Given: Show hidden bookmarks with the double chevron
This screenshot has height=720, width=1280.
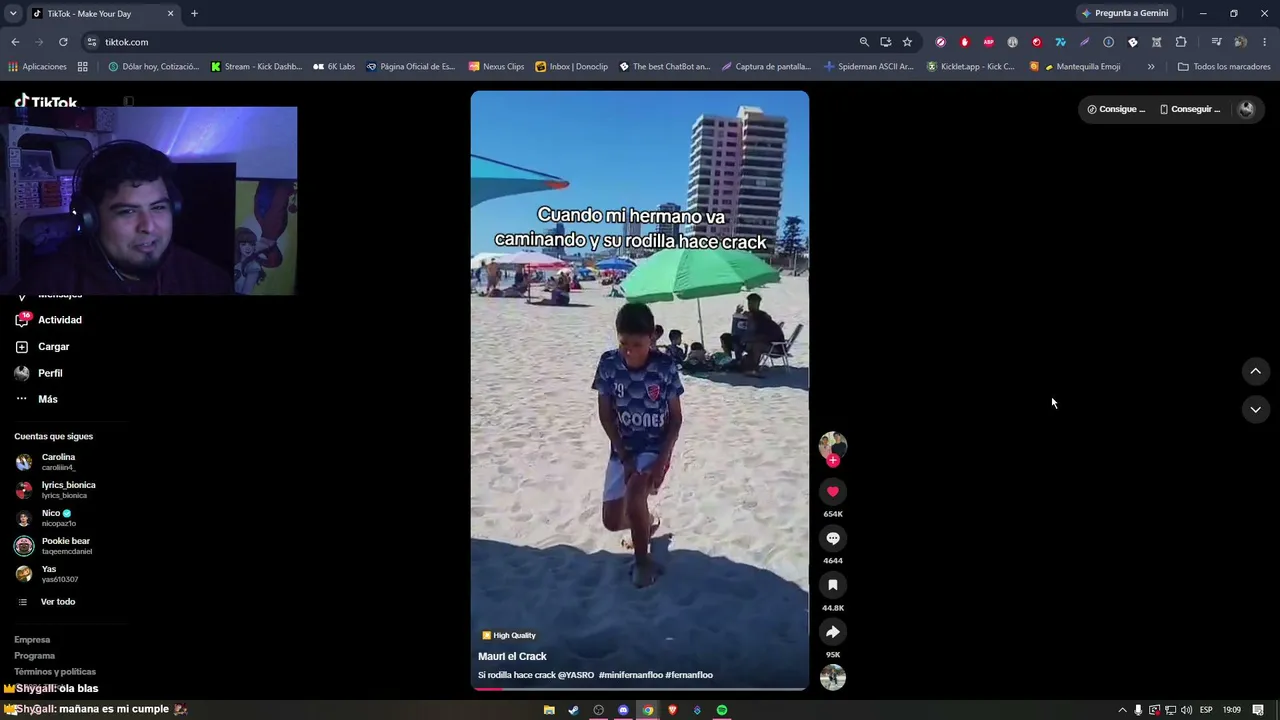Looking at the screenshot, I should (1151, 67).
